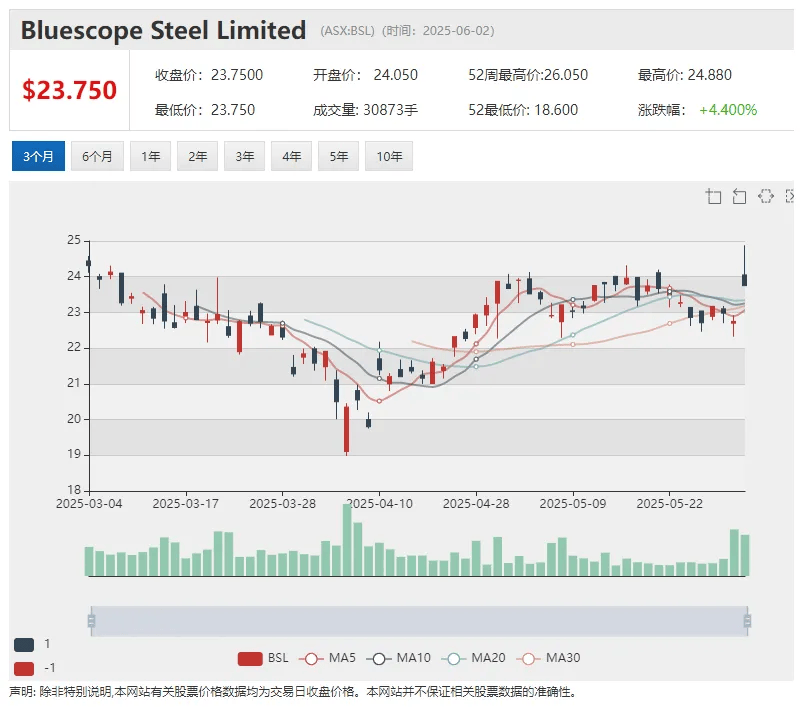
Task: Click the 2025-05-22 x-axis date label
Action: (x=669, y=504)
